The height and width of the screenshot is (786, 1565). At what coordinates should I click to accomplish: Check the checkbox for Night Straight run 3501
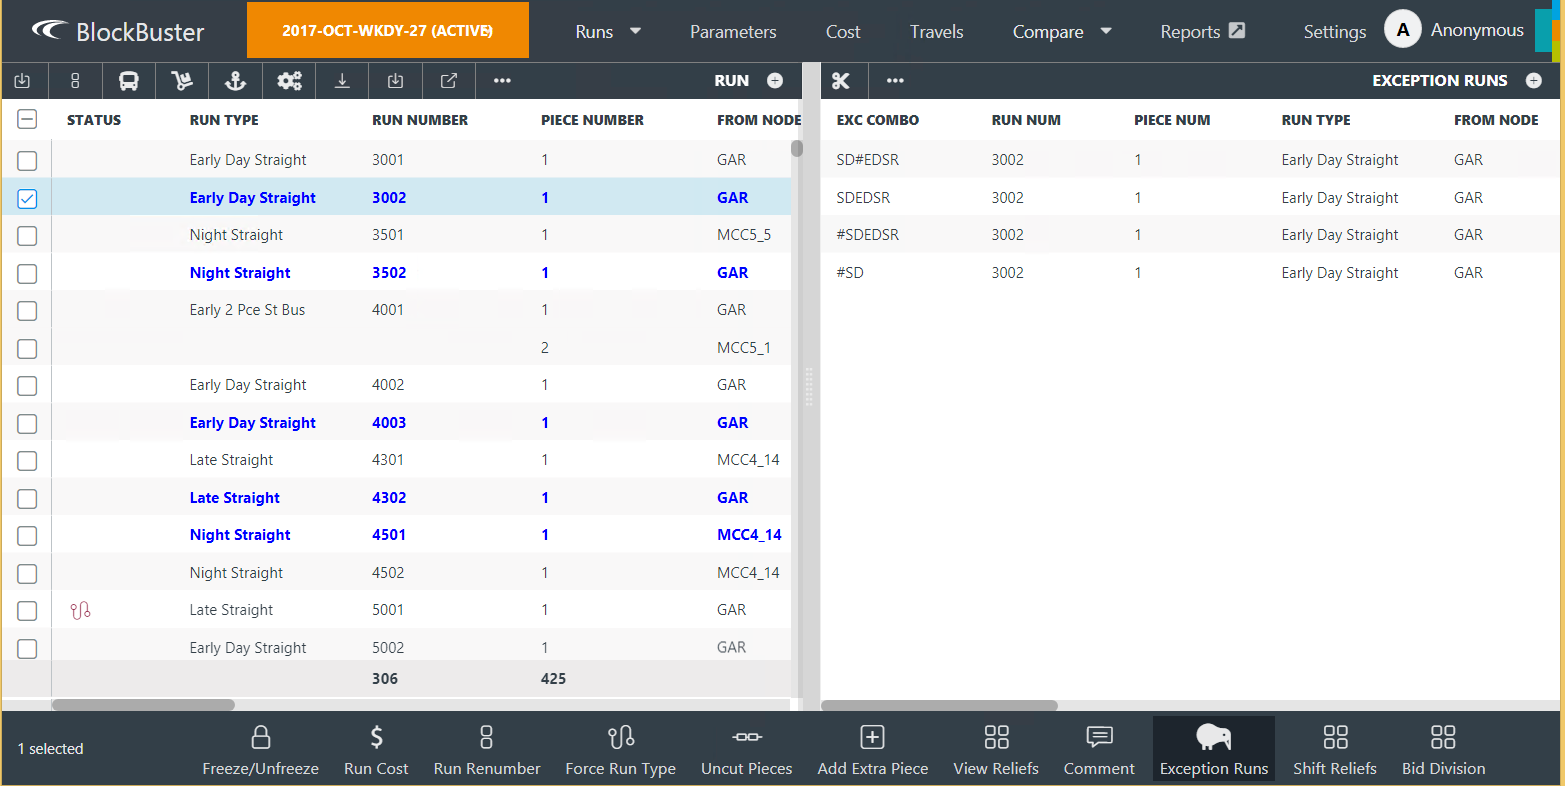pyautogui.click(x=27, y=236)
